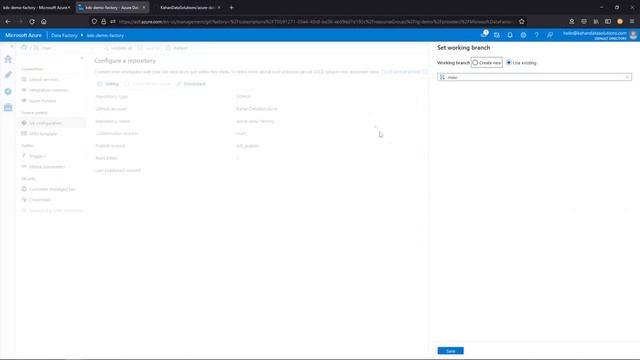640x360 pixels.
Task: Open Customer managed key menu item
Action: pyautogui.click(x=52, y=189)
